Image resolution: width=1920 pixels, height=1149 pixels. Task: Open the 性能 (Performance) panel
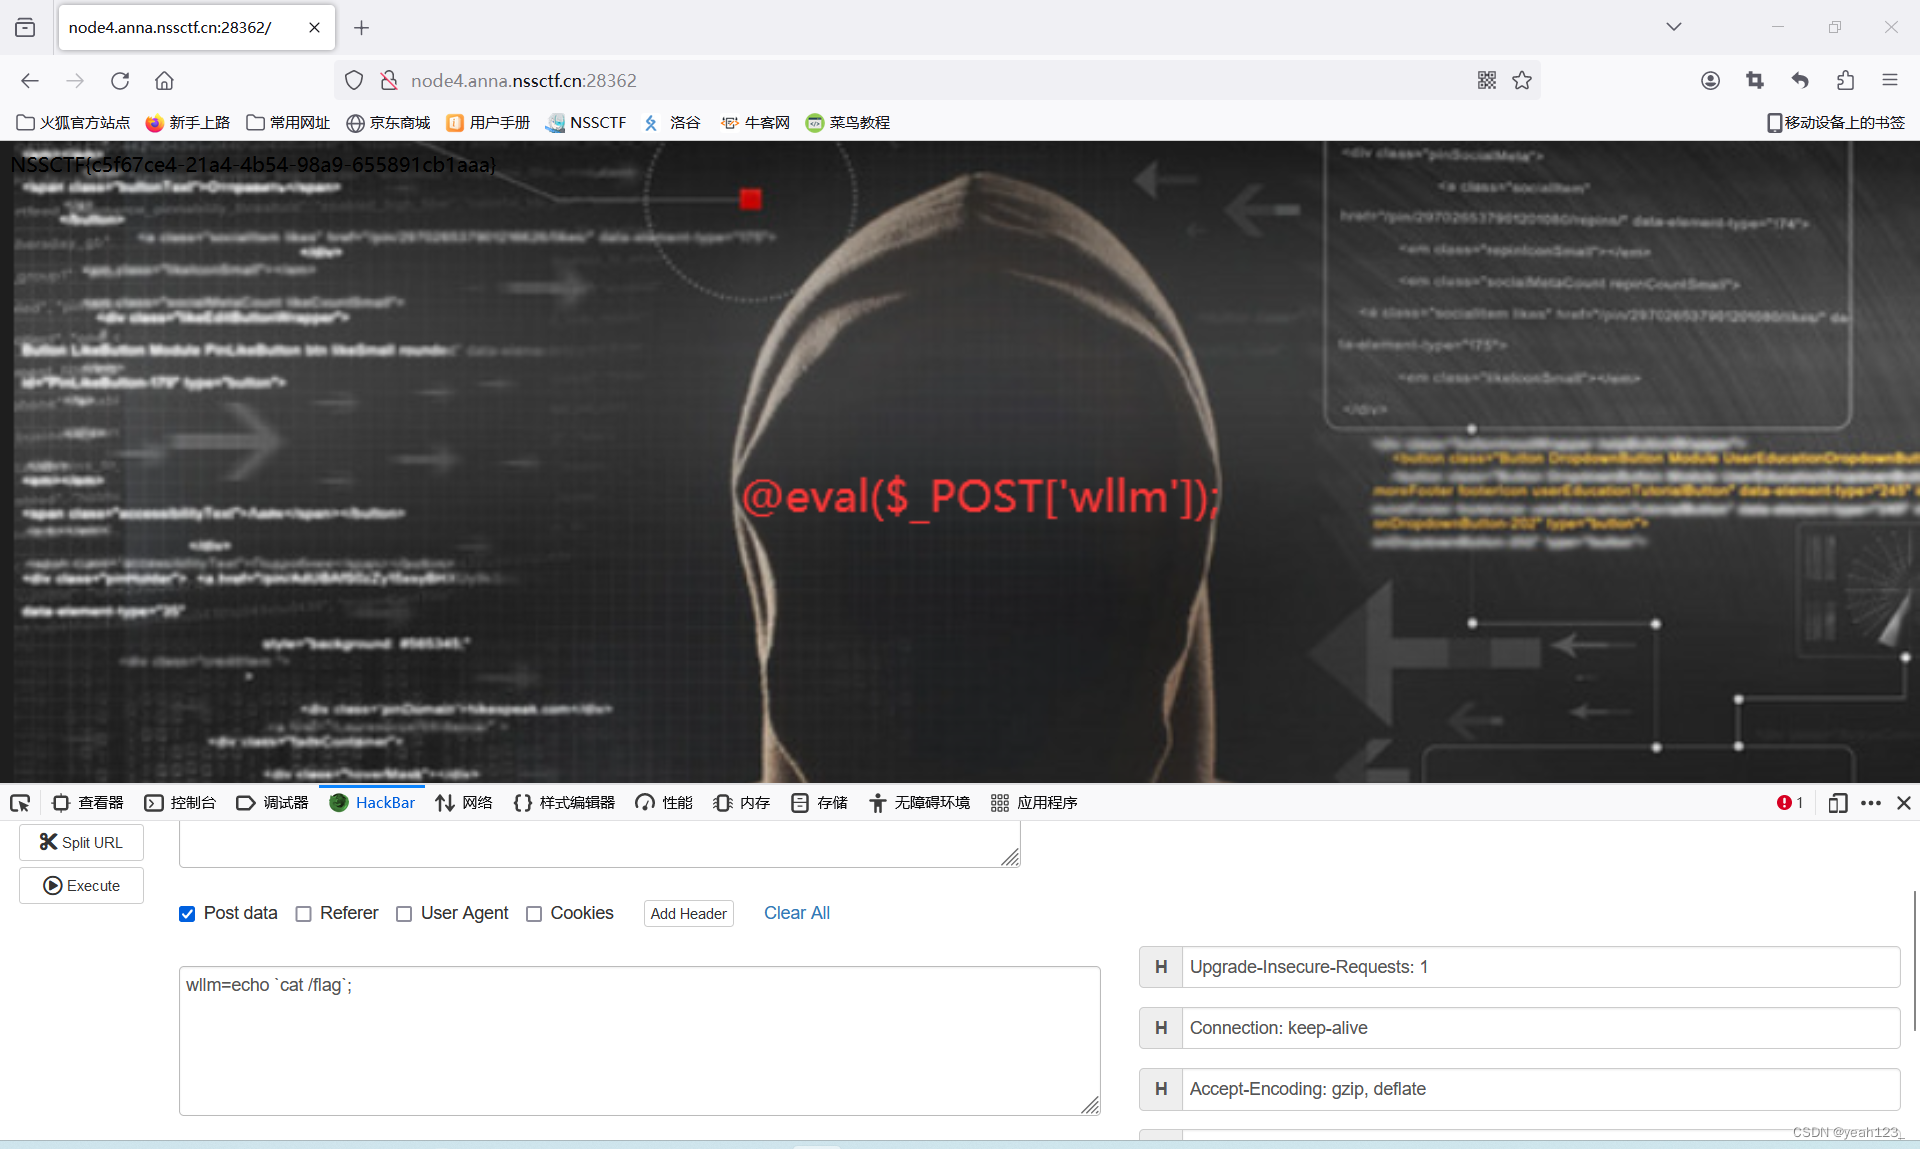click(663, 802)
